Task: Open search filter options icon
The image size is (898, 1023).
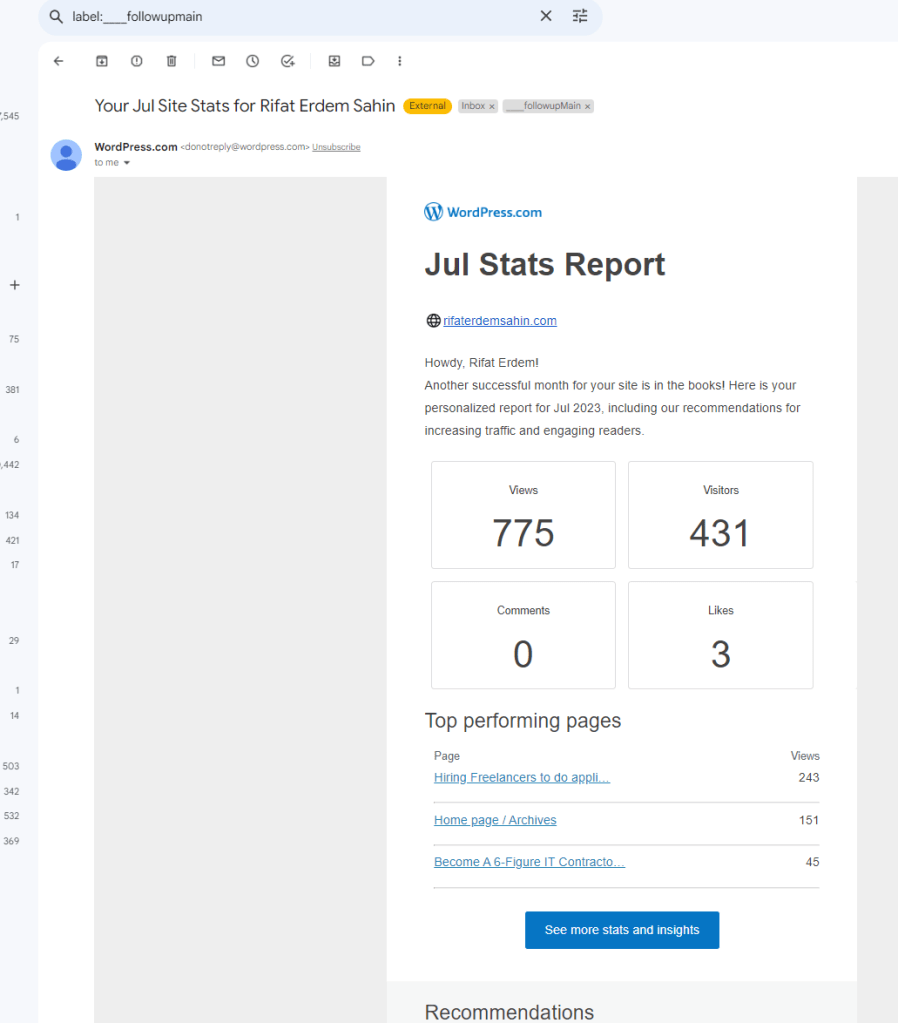Action: click(580, 16)
